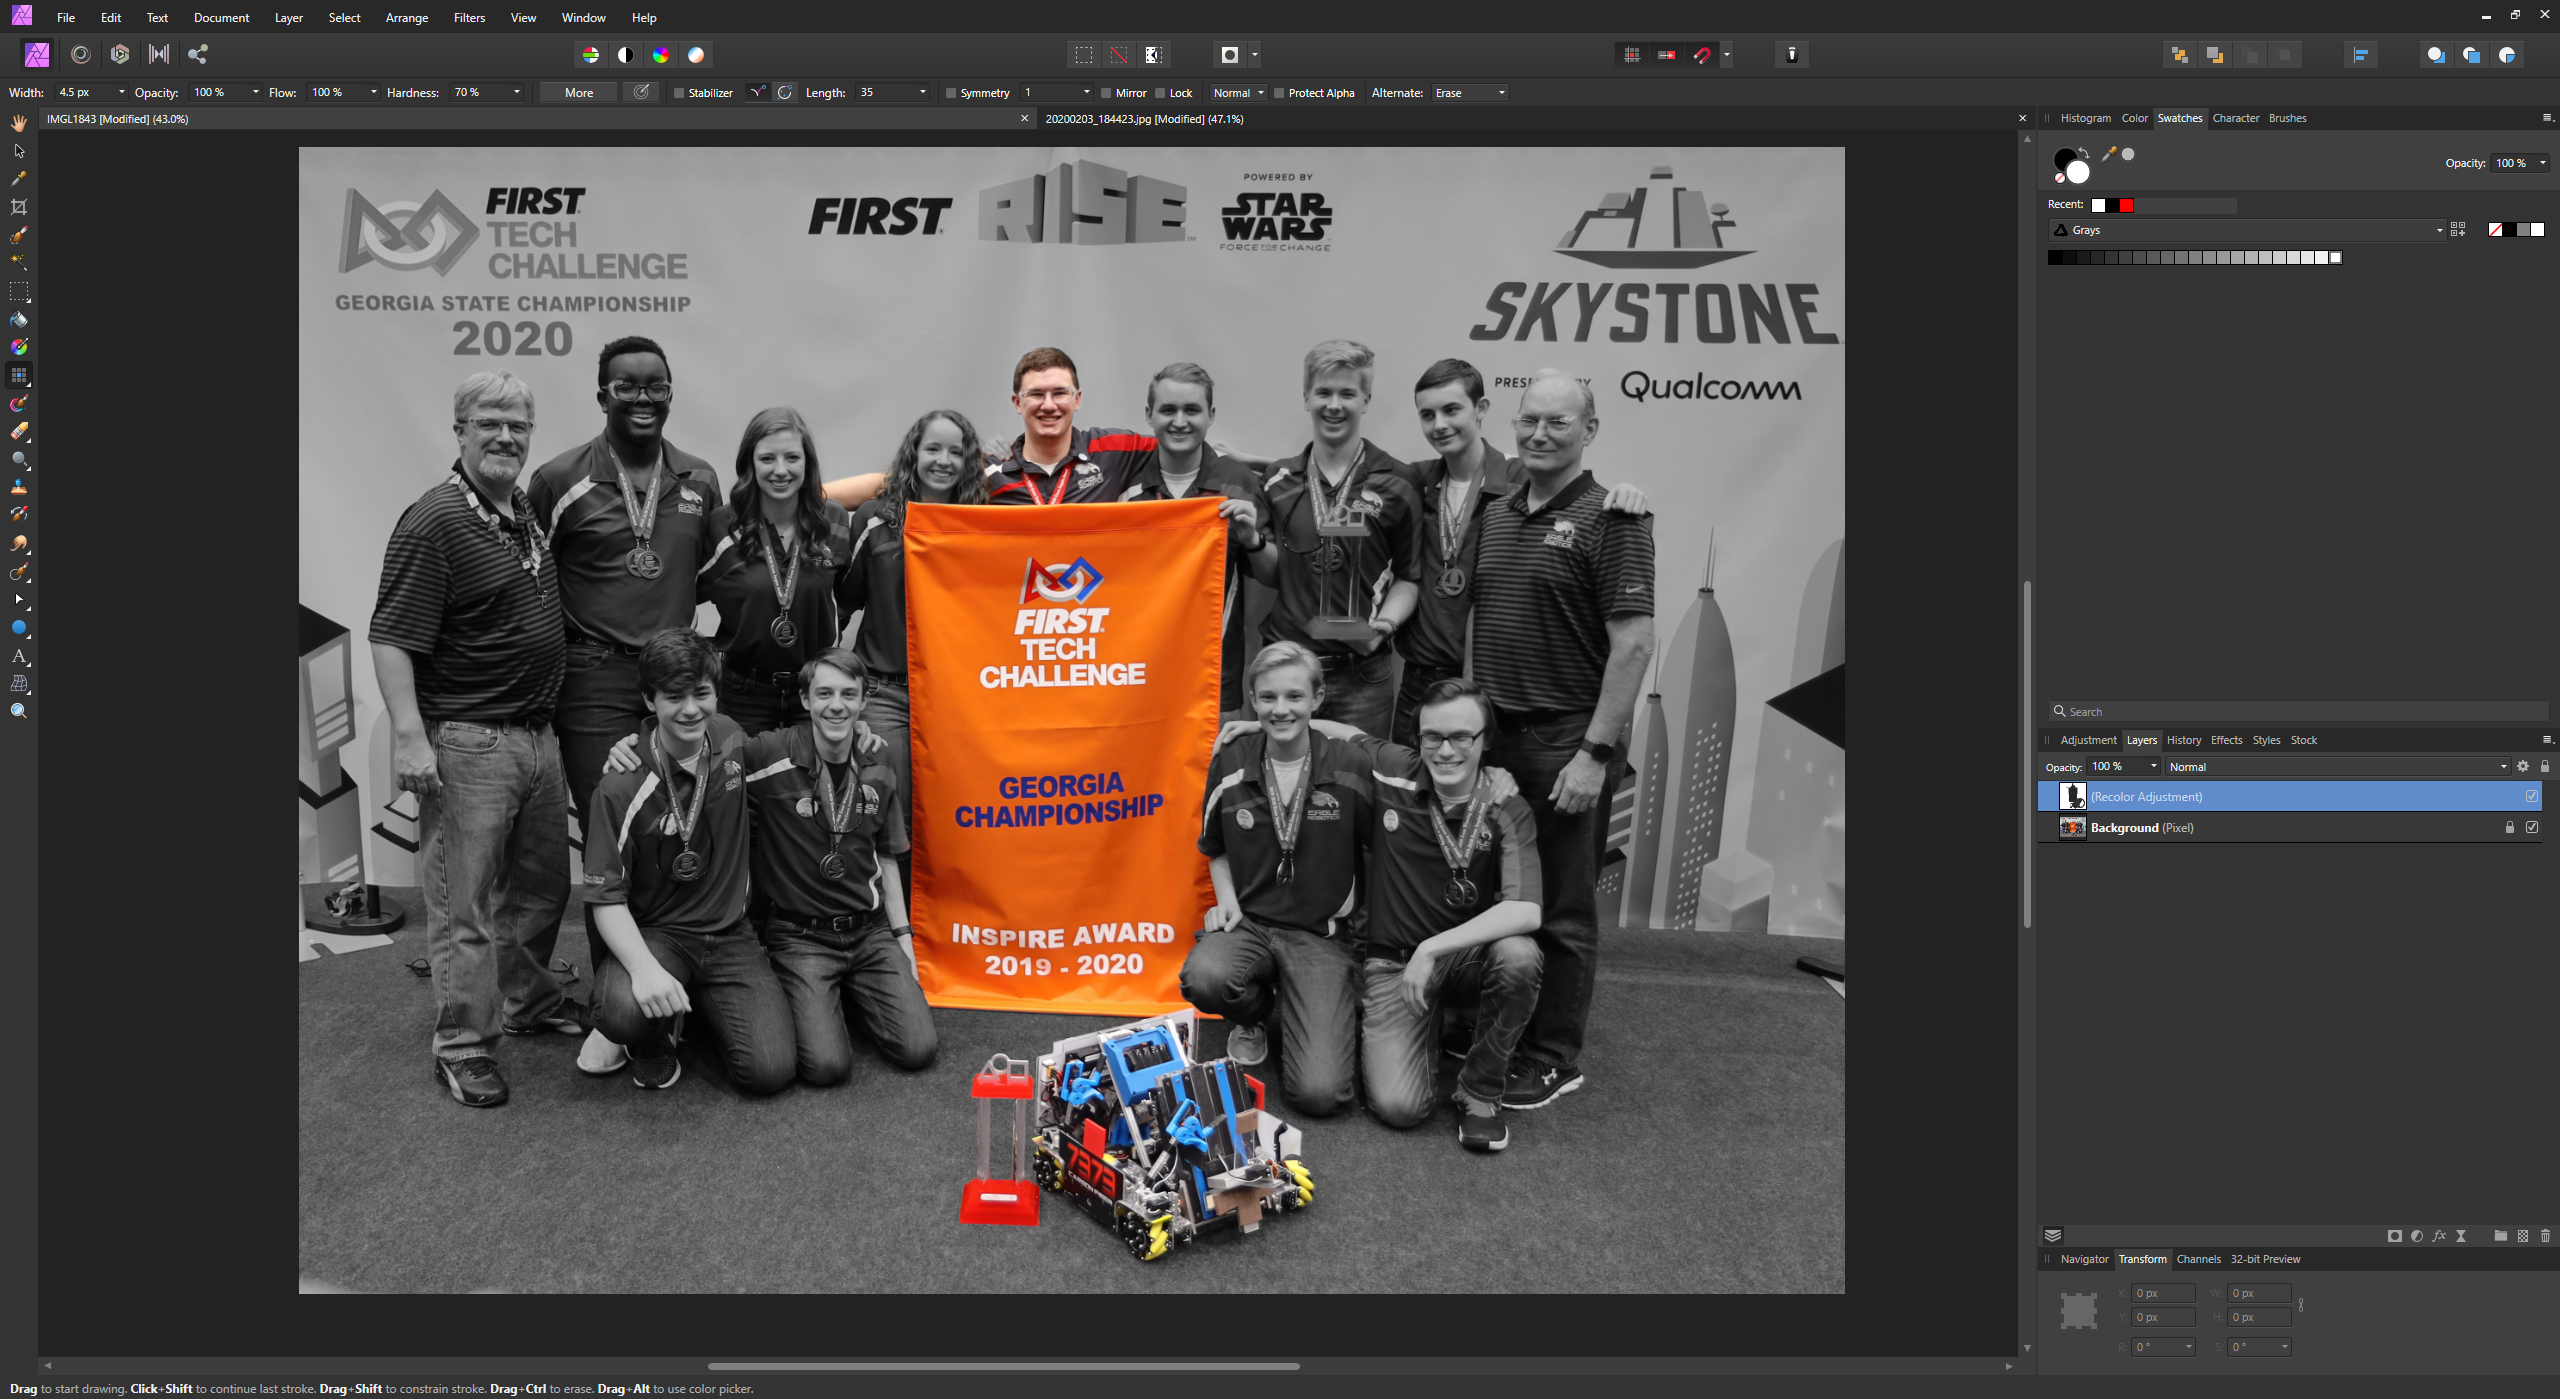Switch to the Liquify Persona
The image size is (2560, 1399).
(81, 54)
